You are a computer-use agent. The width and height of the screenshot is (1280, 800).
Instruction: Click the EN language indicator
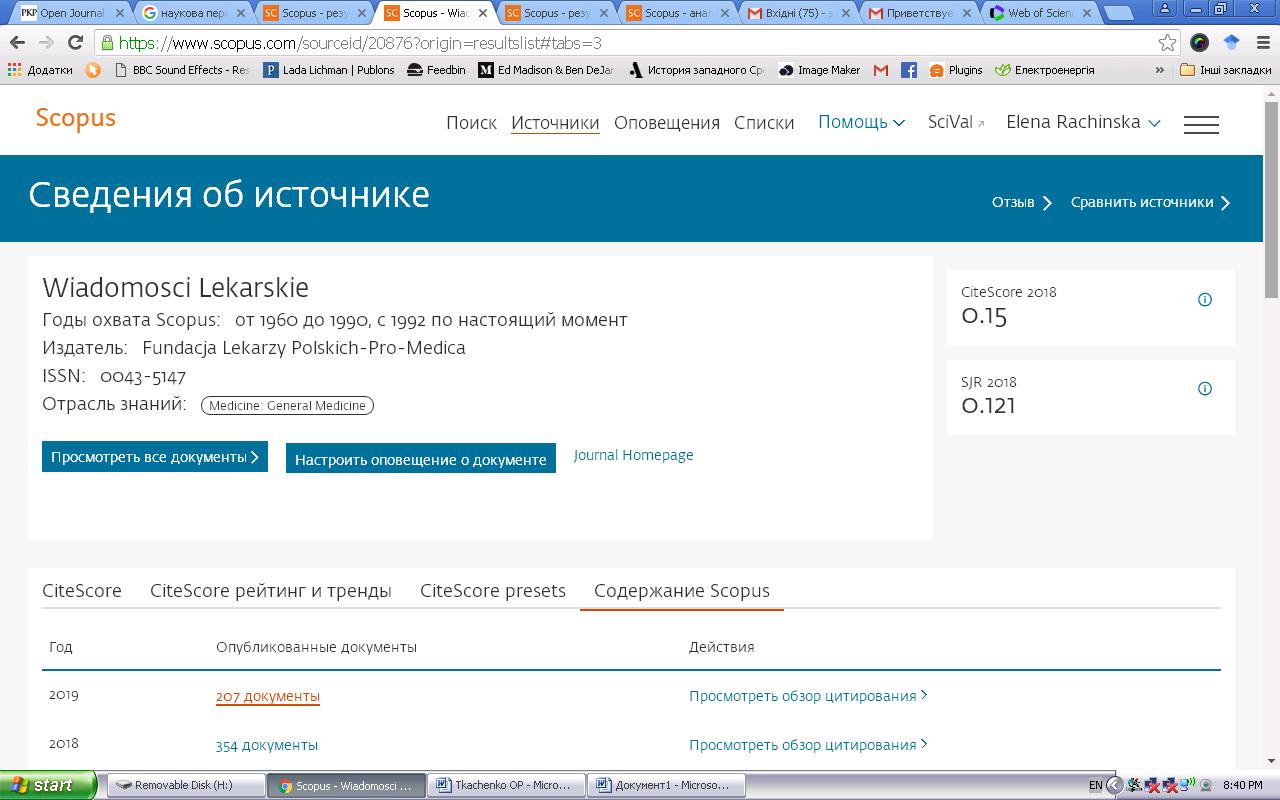click(x=1096, y=785)
